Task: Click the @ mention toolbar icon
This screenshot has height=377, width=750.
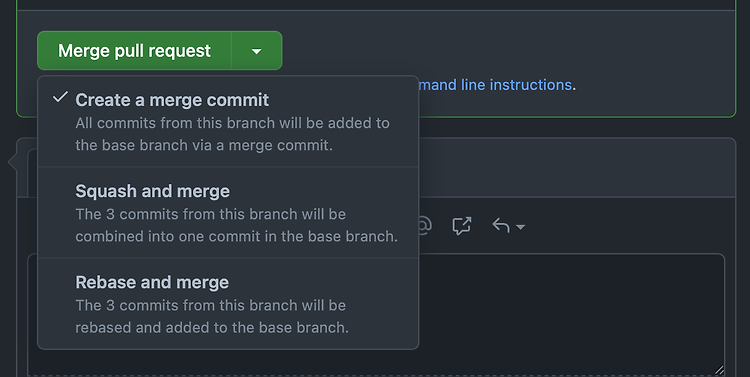Action: point(424,225)
